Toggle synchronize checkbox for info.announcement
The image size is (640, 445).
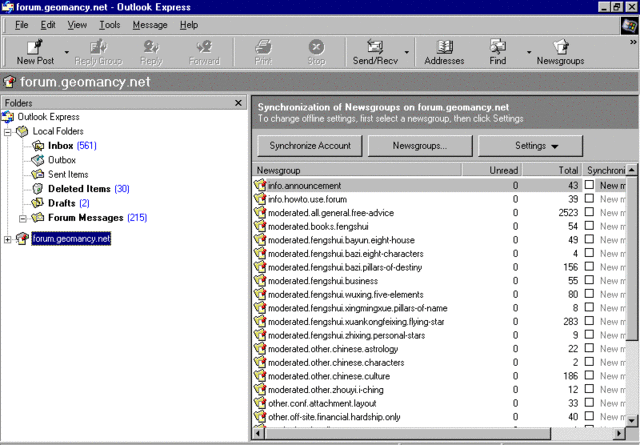[589, 185]
